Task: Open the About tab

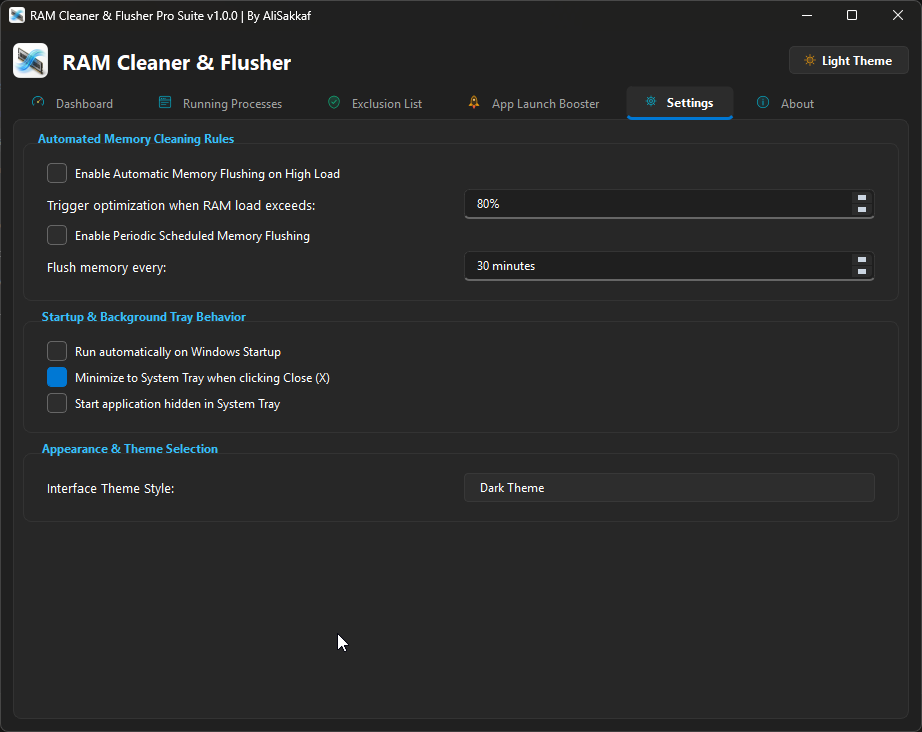Action: (x=786, y=103)
